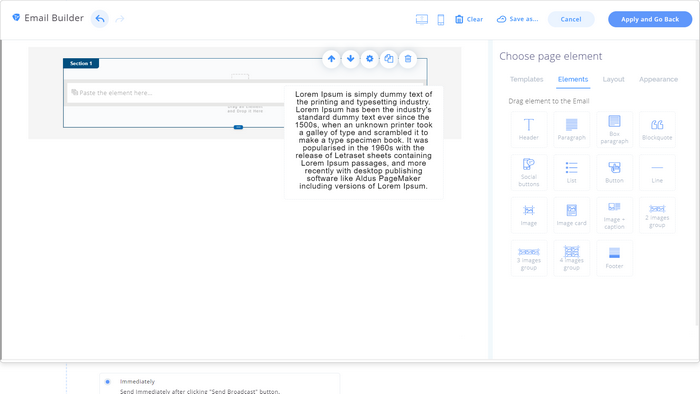Image resolution: width=700 pixels, height=394 pixels.
Task: Select the Image card element
Action: point(571,215)
